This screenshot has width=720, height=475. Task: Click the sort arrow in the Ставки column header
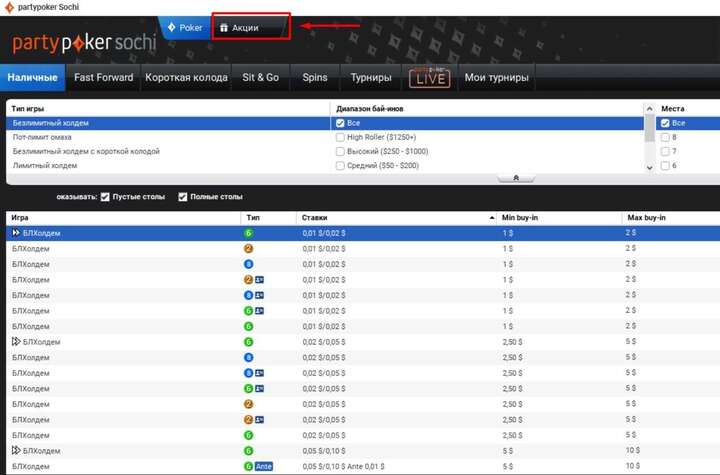(x=492, y=218)
